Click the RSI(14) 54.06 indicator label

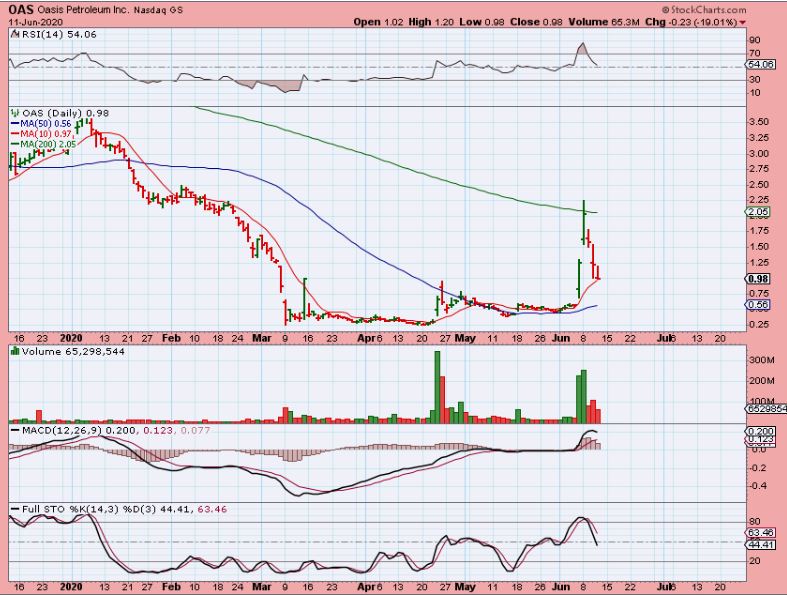pyautogui.click(x=58, y=35)
